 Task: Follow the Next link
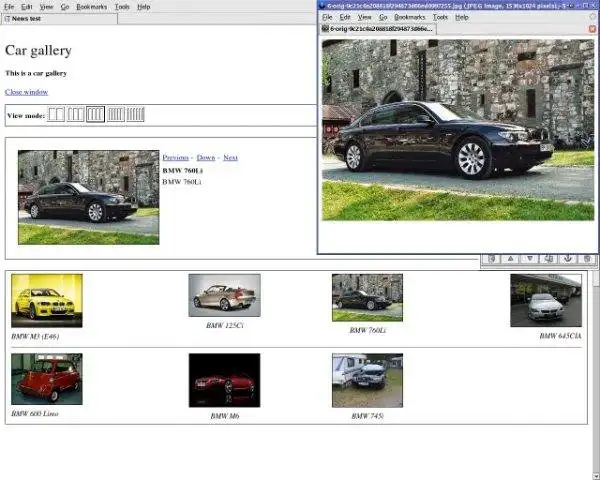point(230,157)
